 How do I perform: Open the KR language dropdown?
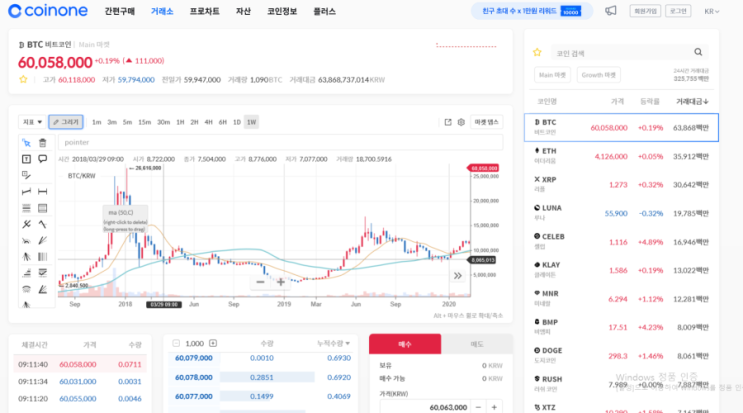[x=711, y=11]
